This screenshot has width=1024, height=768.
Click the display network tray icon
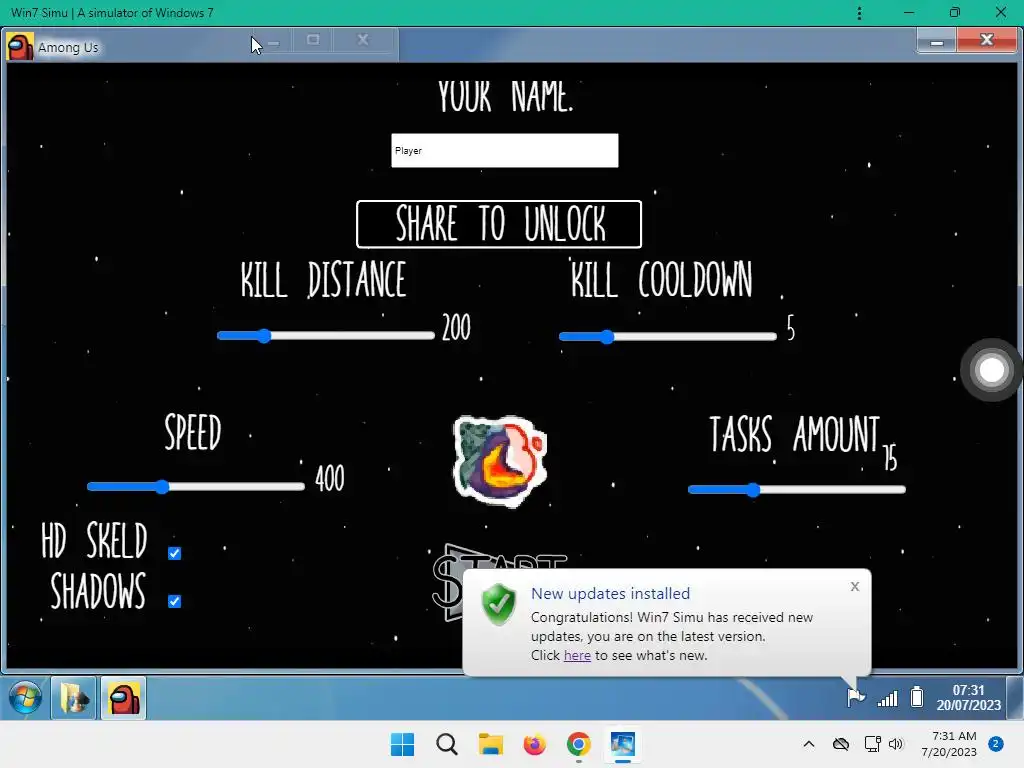(x=872, y=744)
